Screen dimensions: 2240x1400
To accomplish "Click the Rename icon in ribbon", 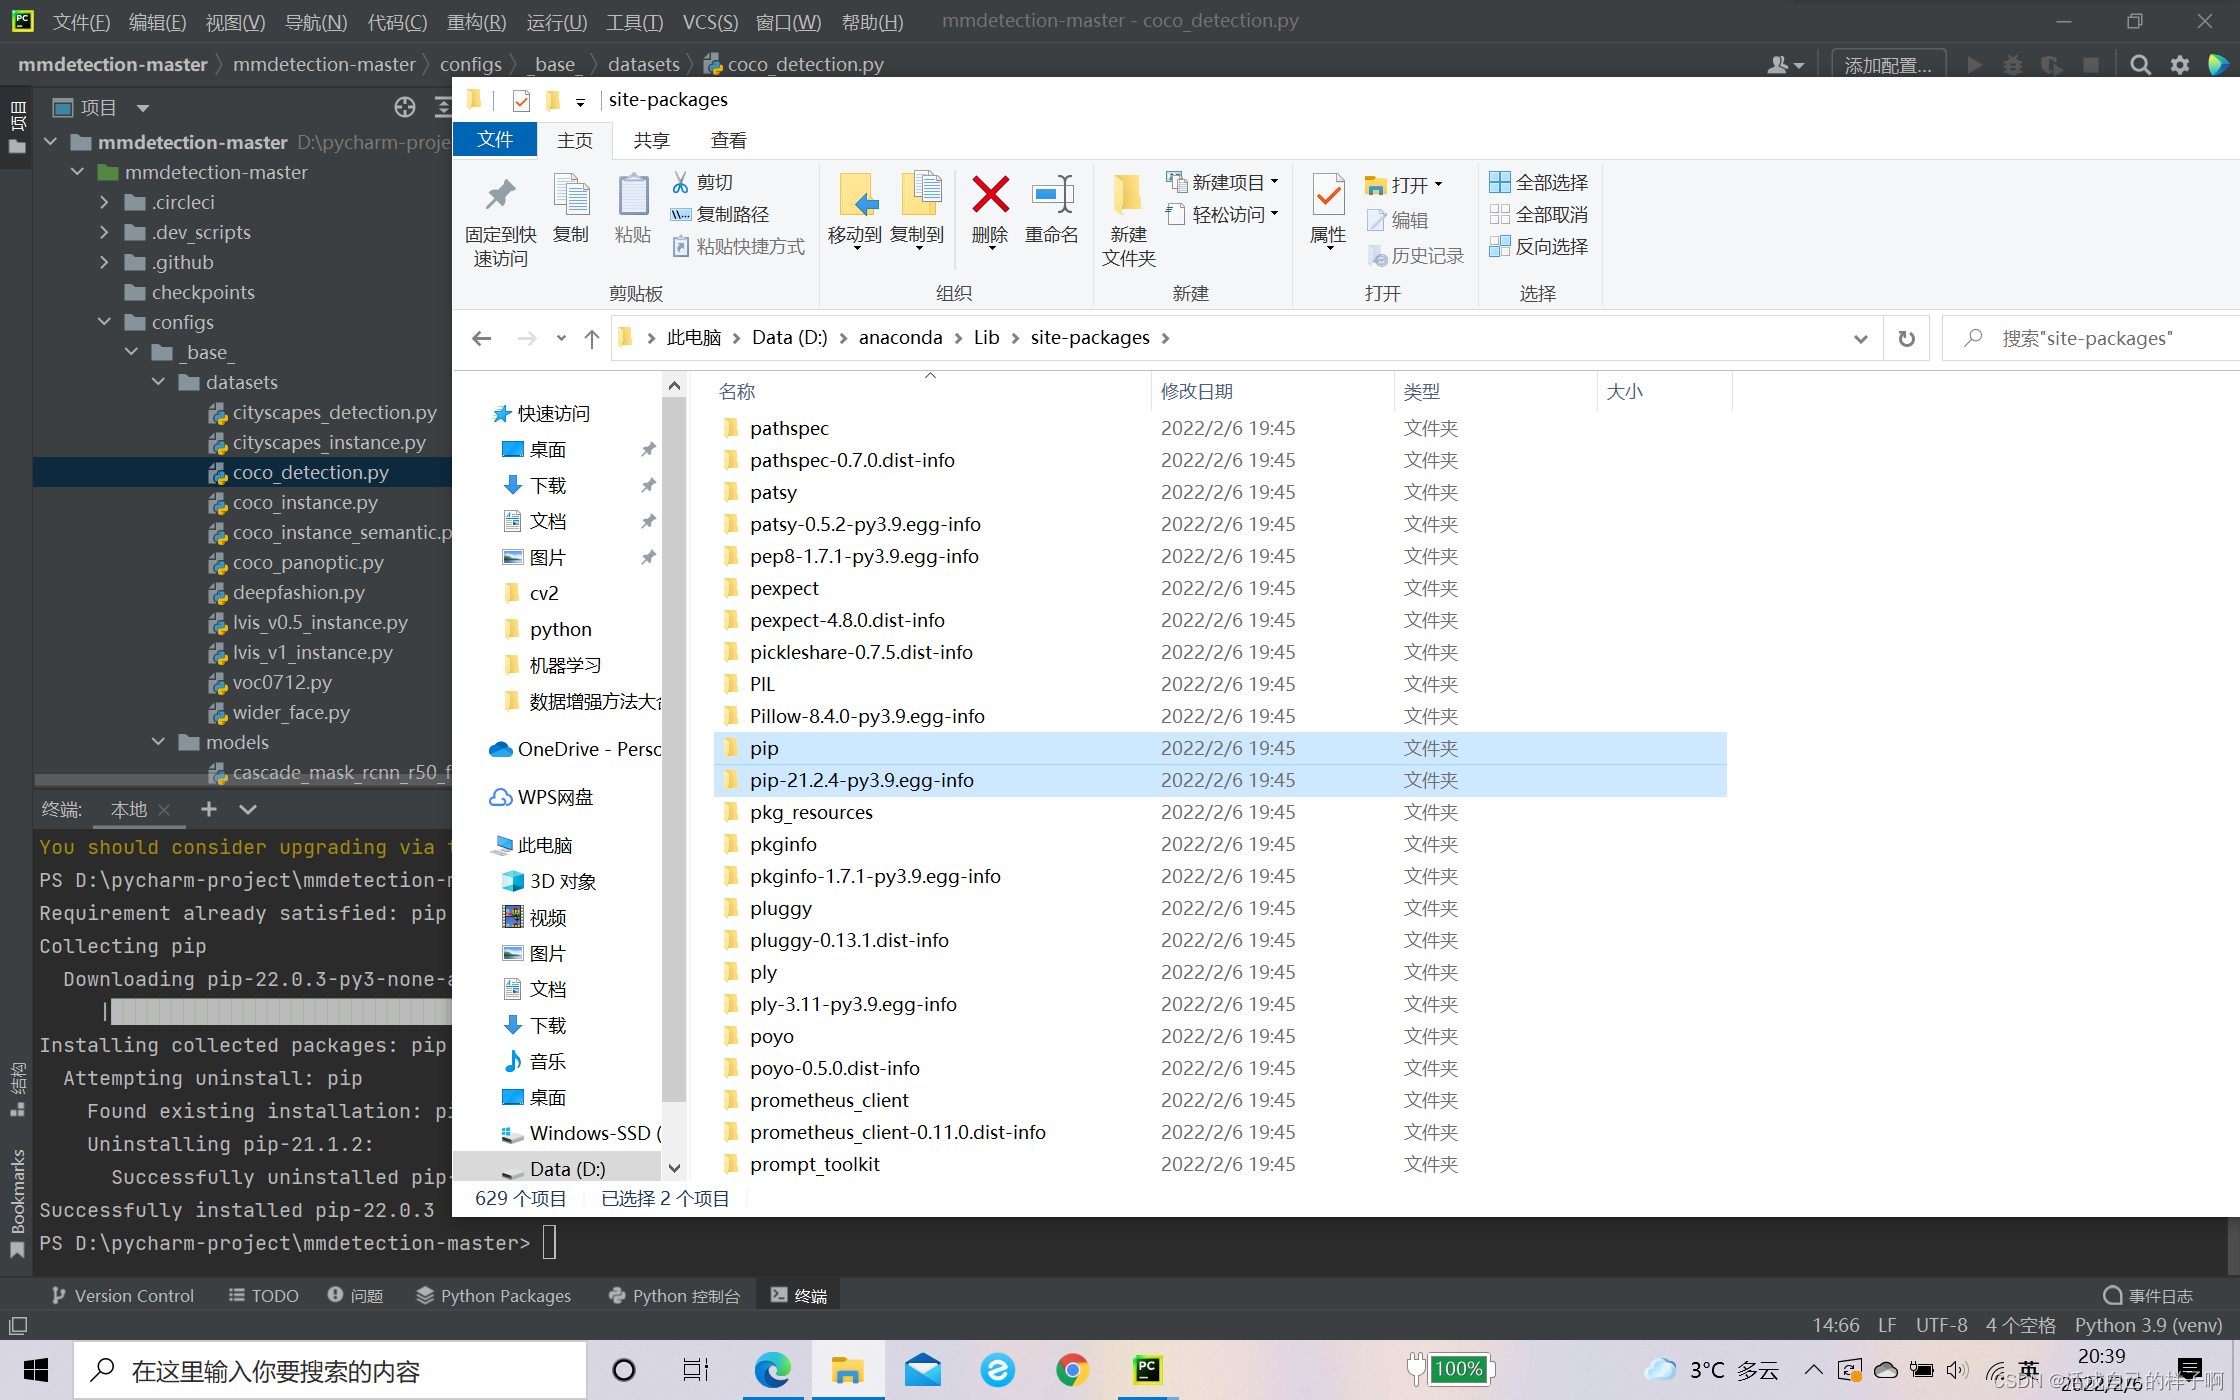I will pos(1052,196).
